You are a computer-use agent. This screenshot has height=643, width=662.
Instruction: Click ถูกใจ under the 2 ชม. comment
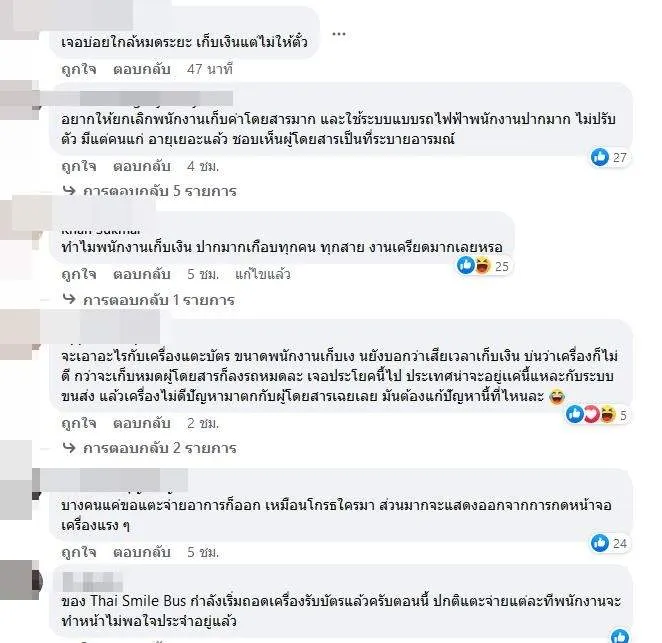(79, 423)
